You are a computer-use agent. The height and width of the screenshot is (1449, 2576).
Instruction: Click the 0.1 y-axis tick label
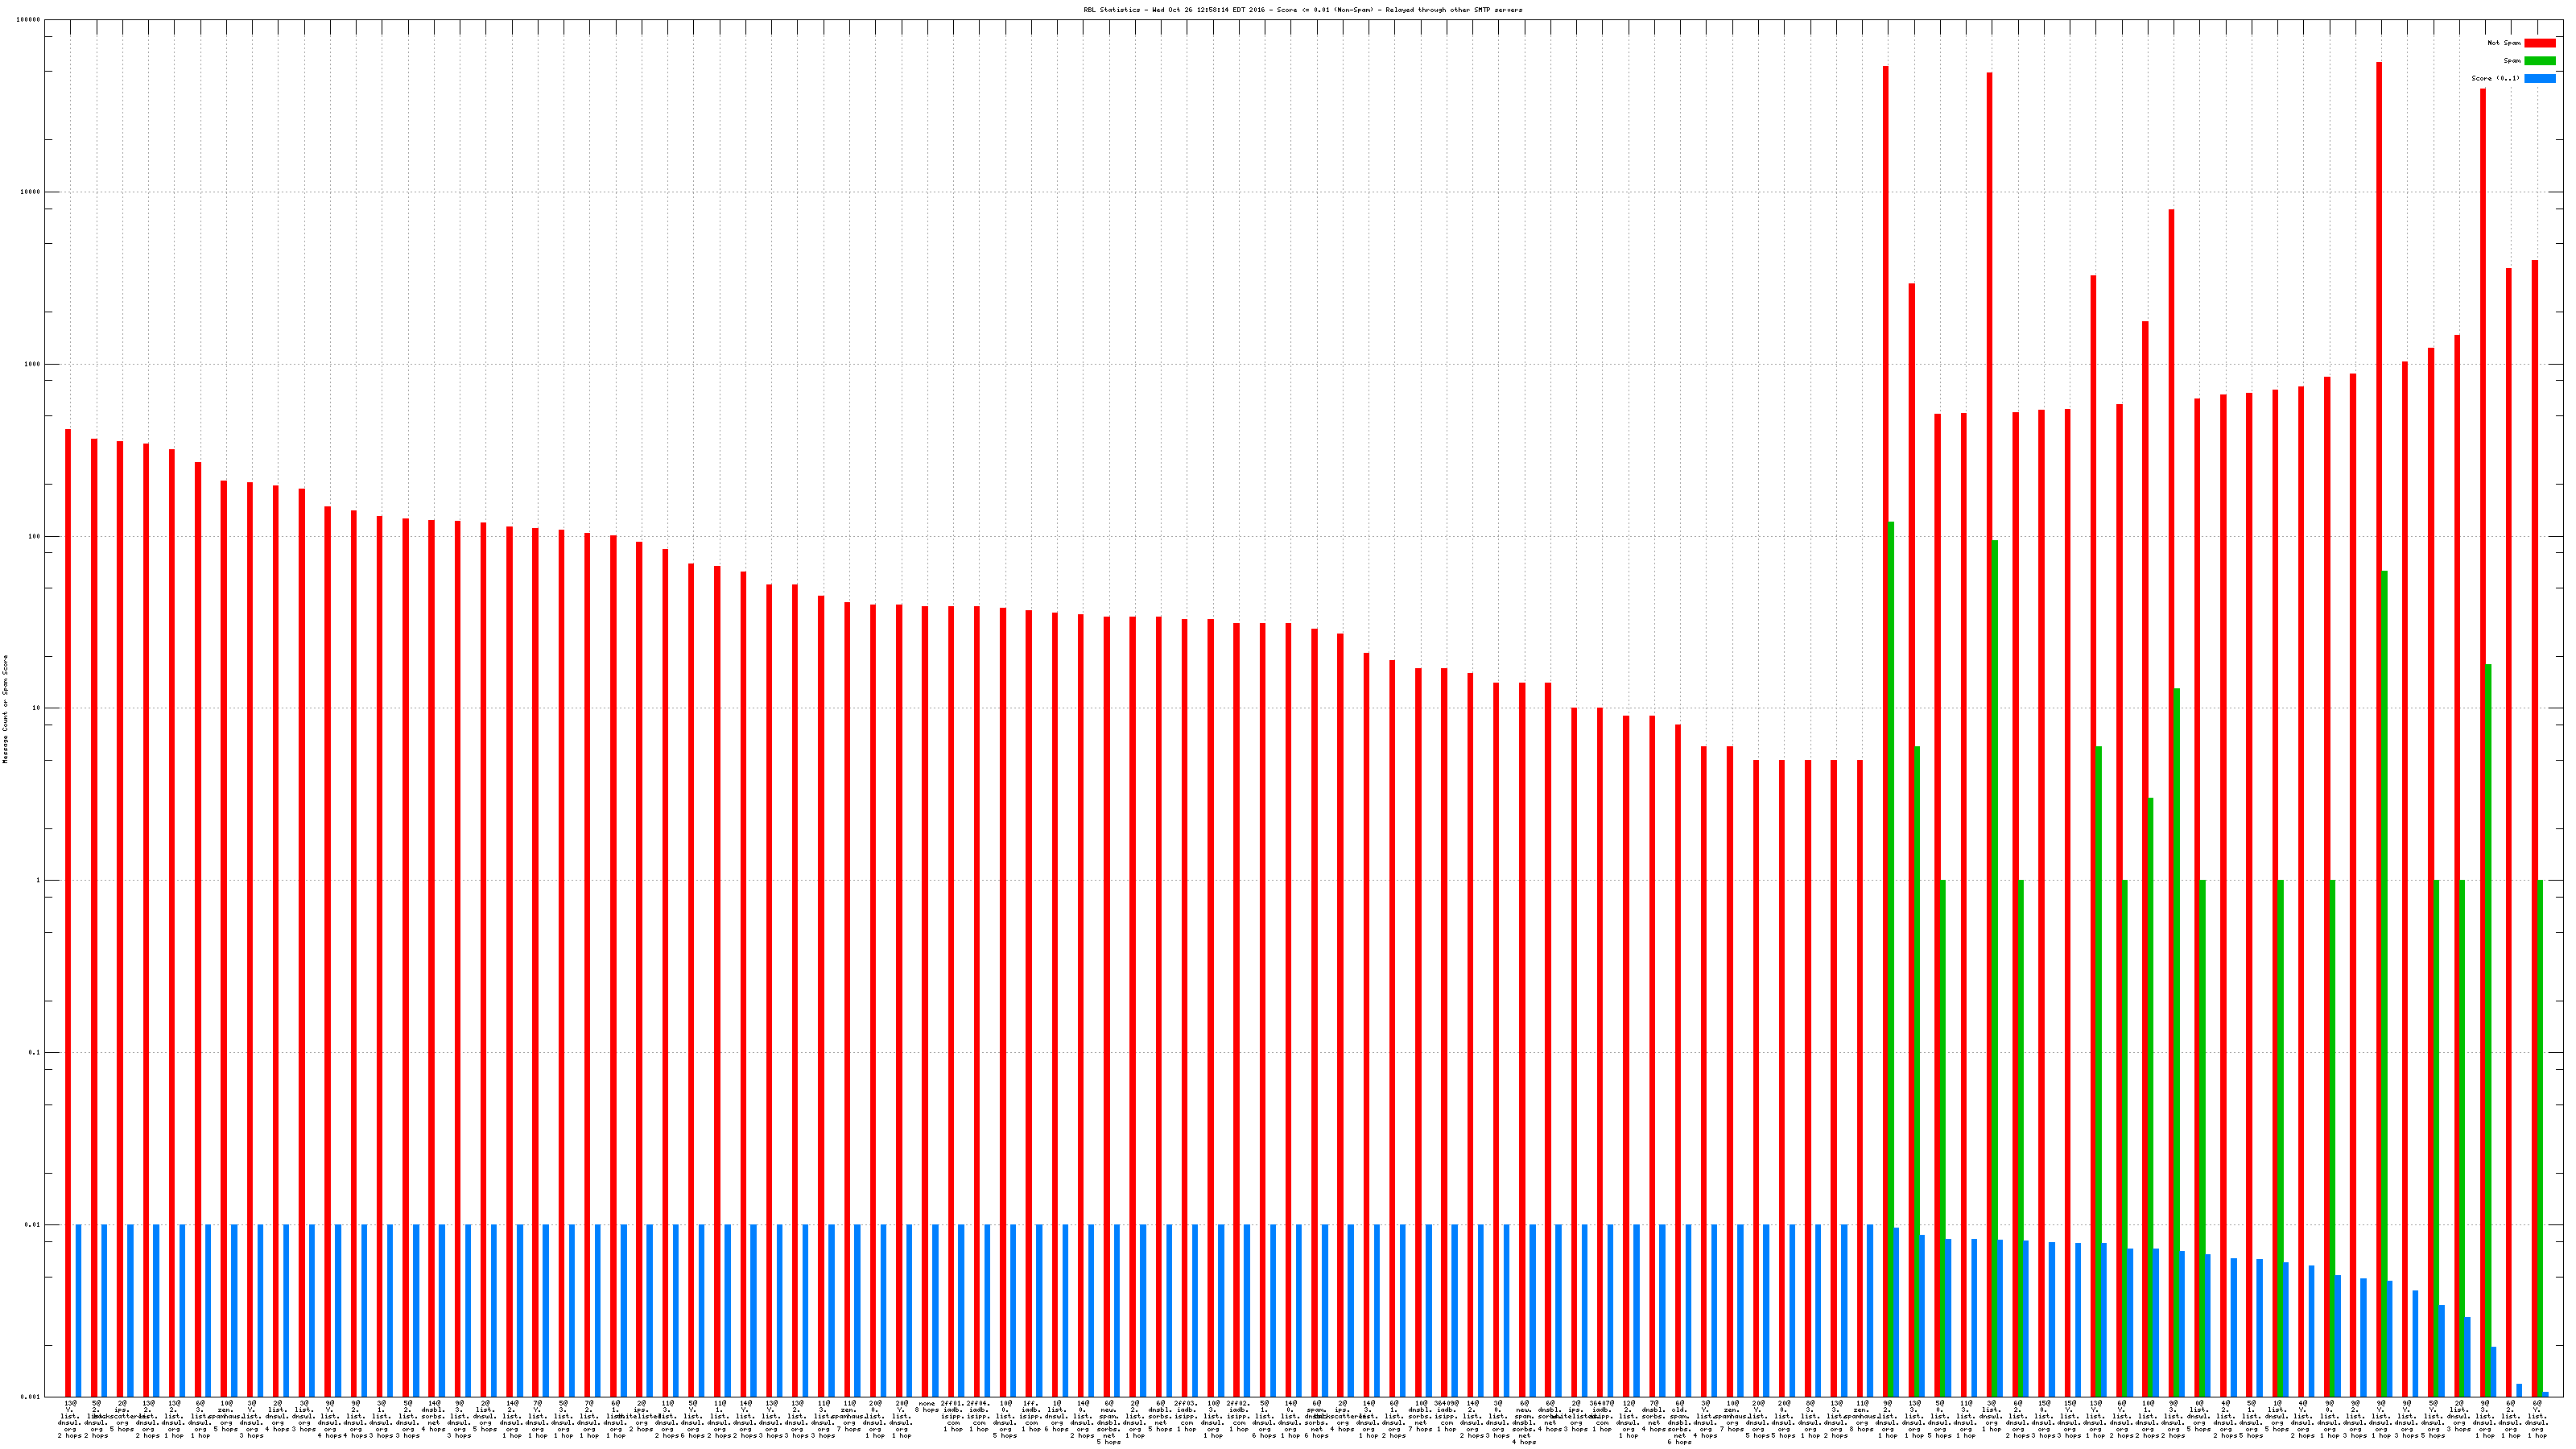coord(35,1052)
